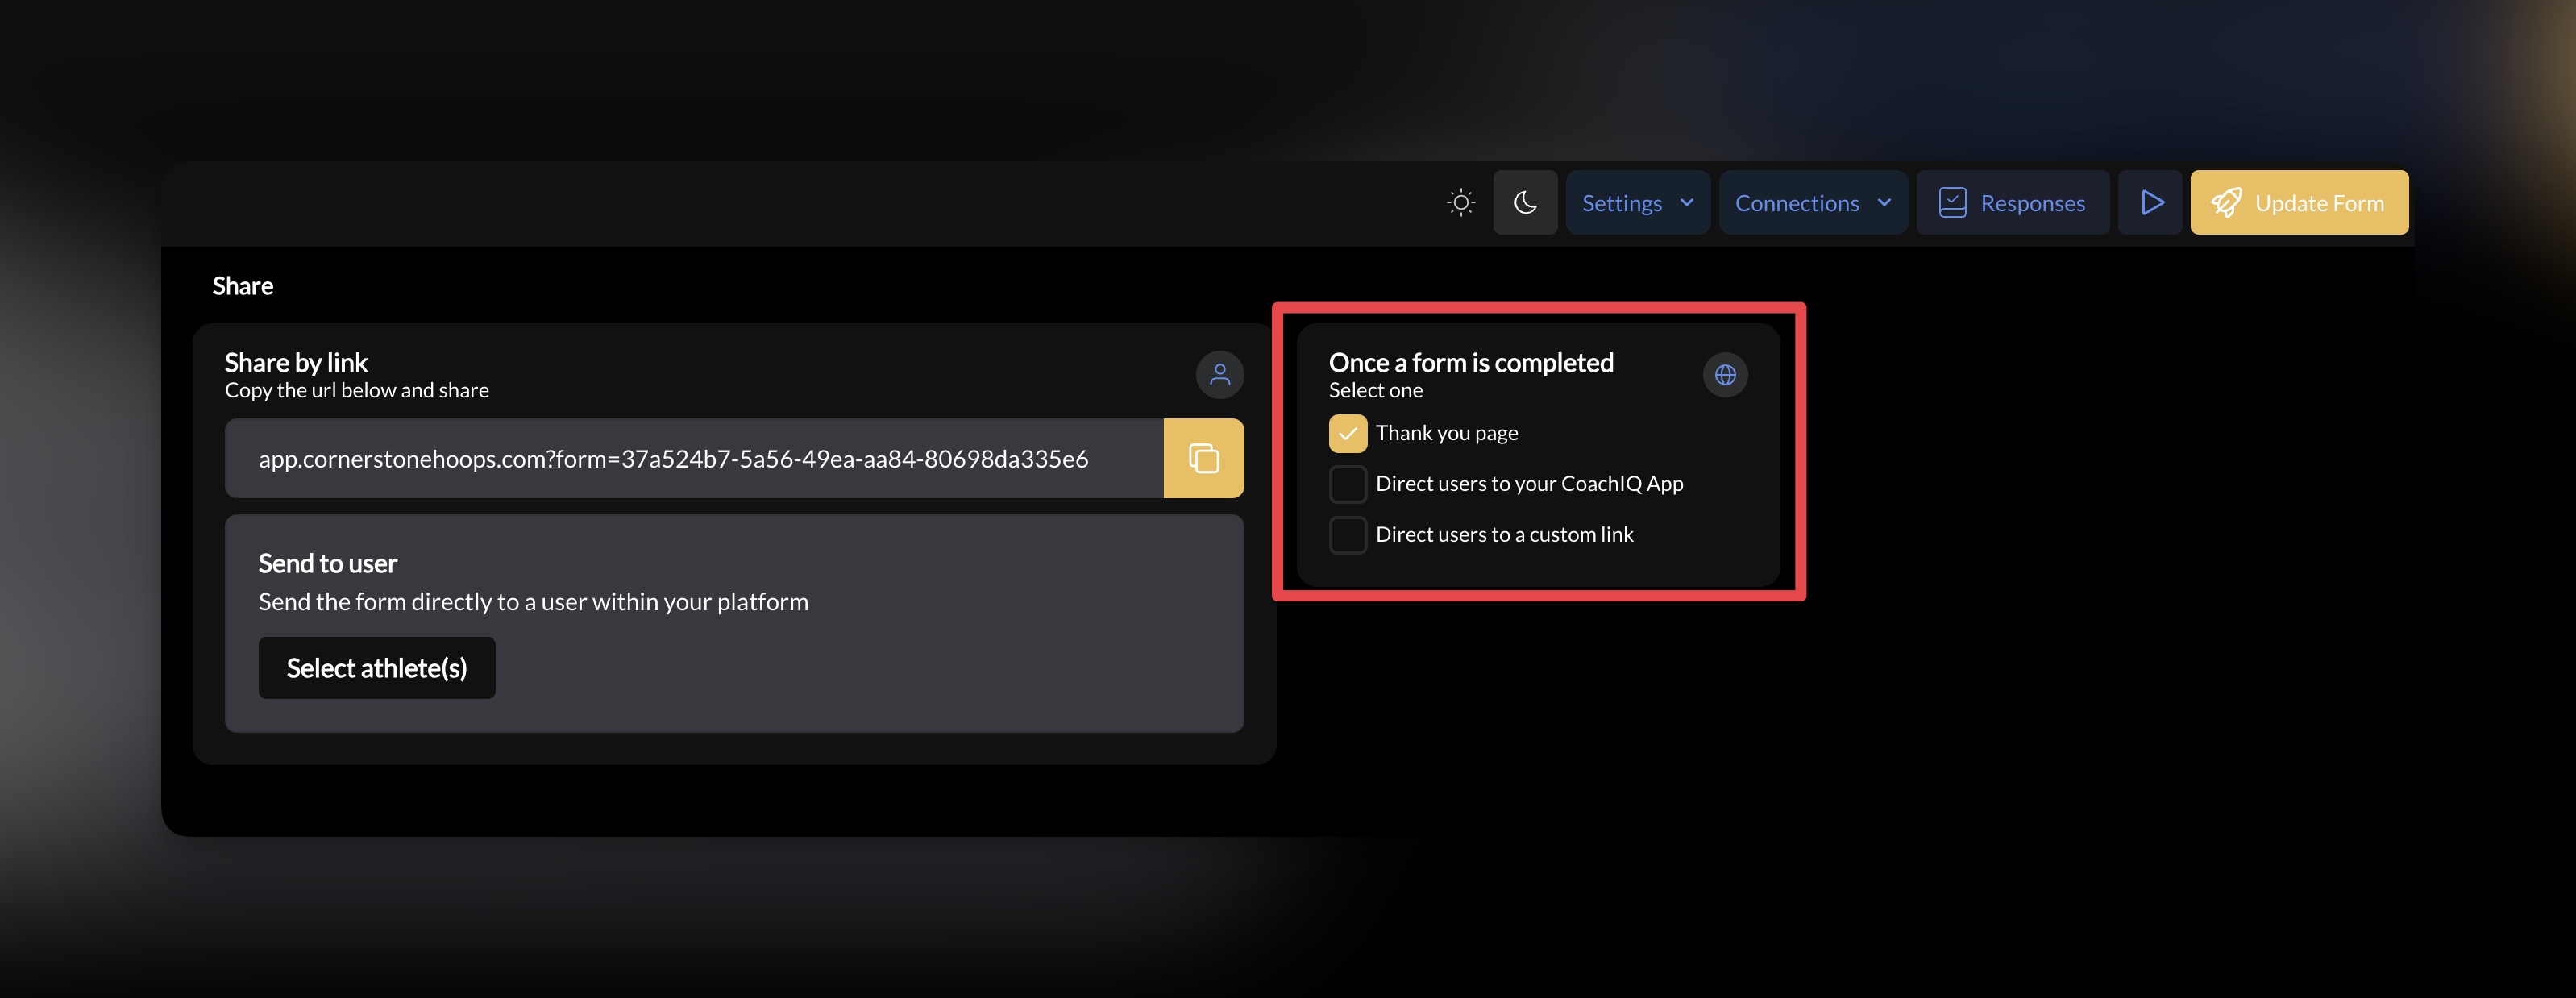Expand the Settings dropdown
The image size is (2576, 998).
(x=1638, y=202)
